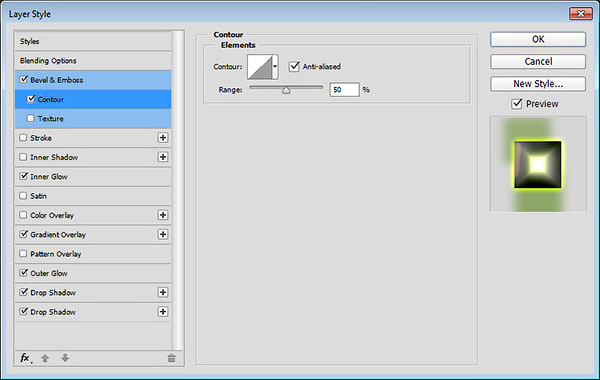The width and height of the screenshot is (600, 380).
Task: Toggle the Anti-aliased checkbox
Action: [x=294, y=66]
